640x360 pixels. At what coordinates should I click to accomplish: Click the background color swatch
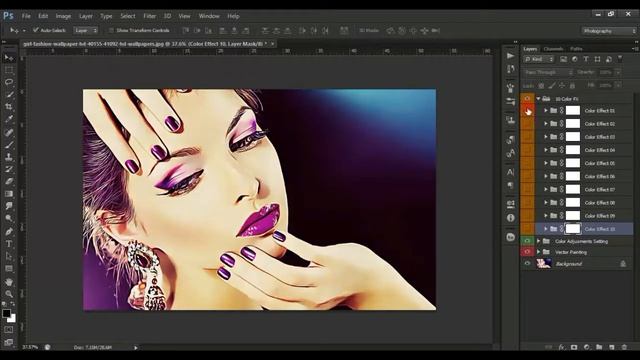click(13, 319)
